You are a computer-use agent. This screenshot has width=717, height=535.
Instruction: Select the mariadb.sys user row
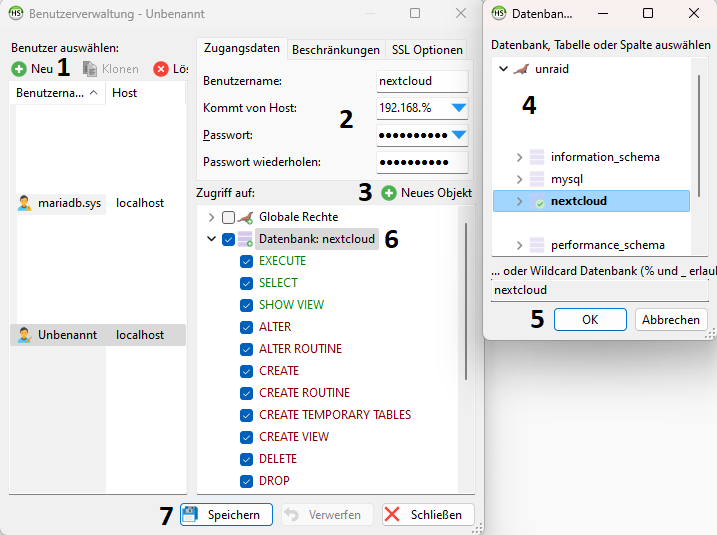click(x=98, y=203)
